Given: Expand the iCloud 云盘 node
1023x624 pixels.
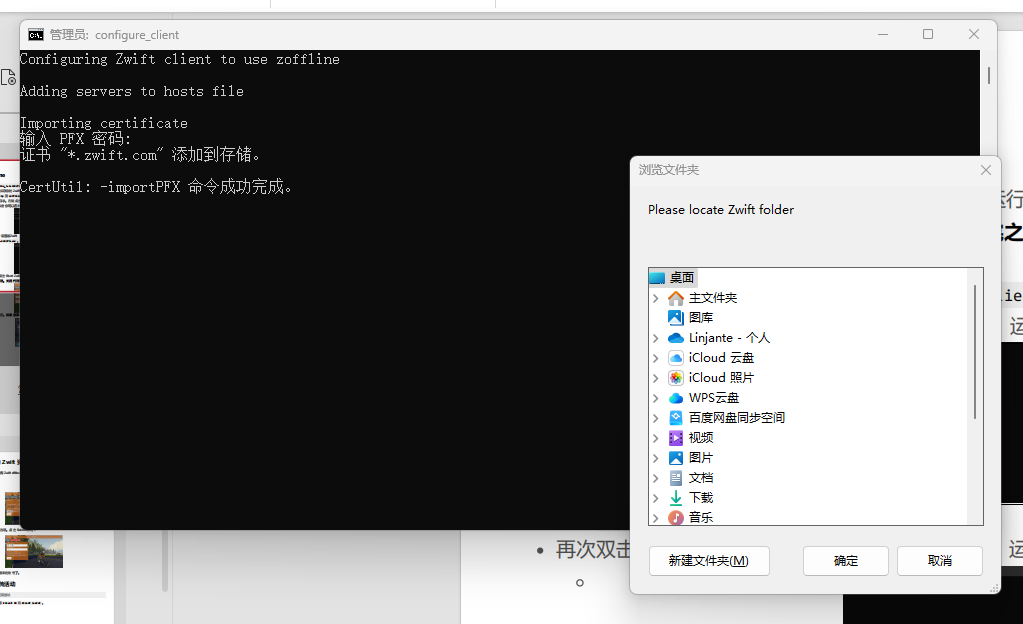Looking at the screenshot, I should 656,358.
